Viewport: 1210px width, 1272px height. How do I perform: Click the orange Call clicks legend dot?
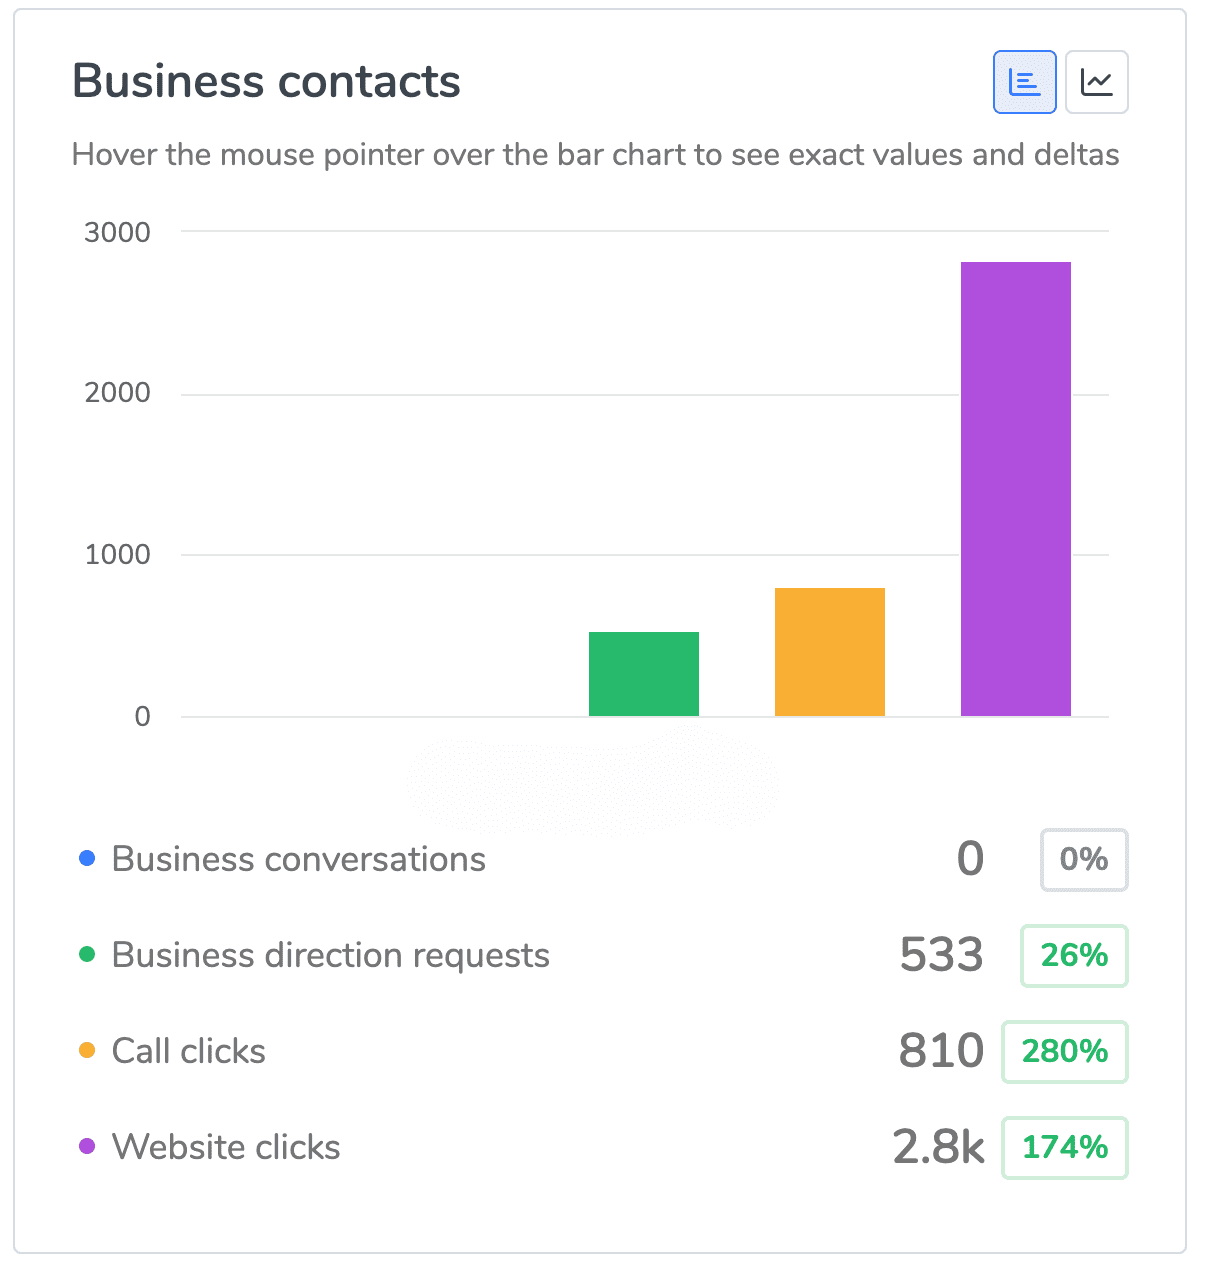coord(87,1051)
